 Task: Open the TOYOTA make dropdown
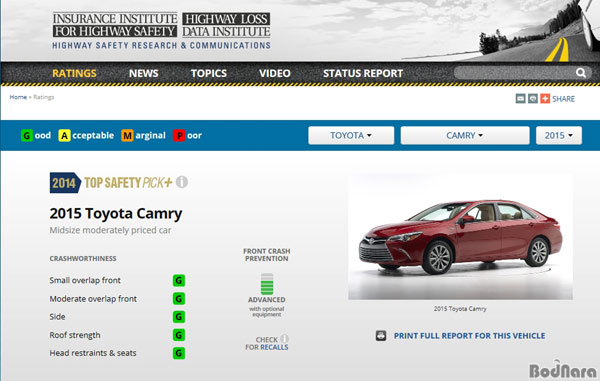351,135
